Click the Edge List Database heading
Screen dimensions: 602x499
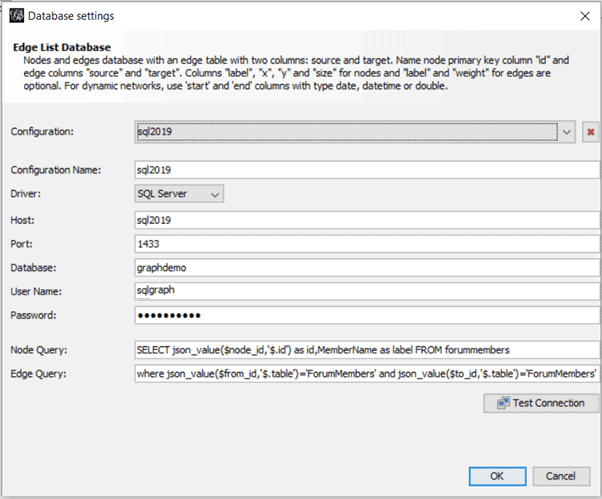point(62,47)
